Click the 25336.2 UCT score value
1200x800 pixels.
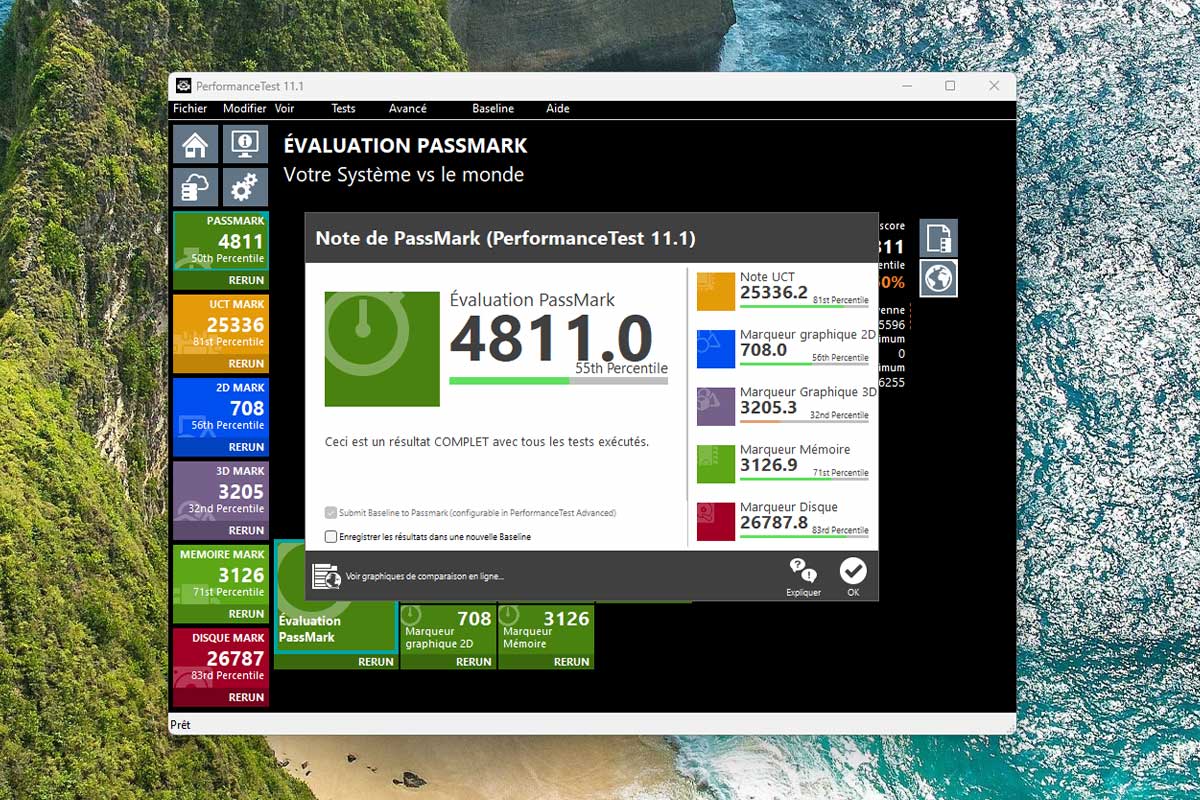[774, 293]
